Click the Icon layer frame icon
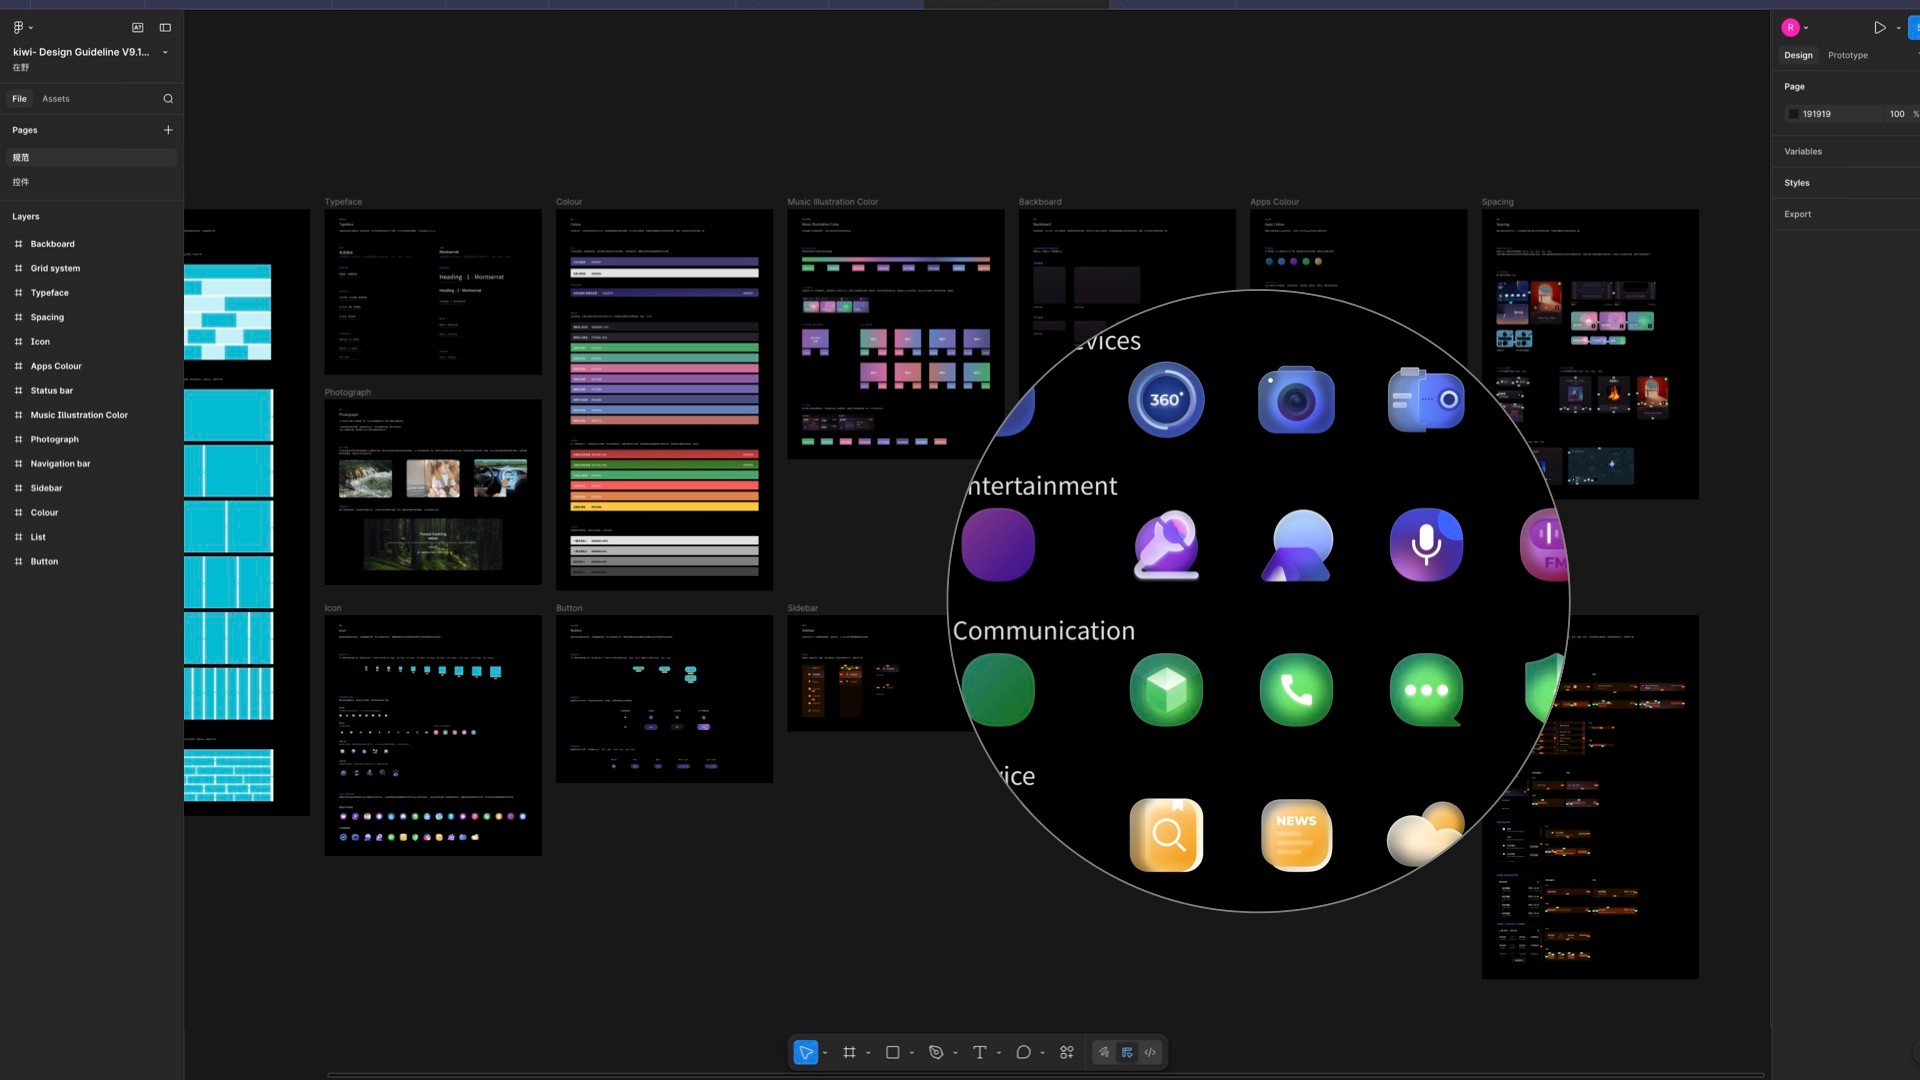Image resolution: width=1920 pixels, height=1080 pixels. point(18,342)
